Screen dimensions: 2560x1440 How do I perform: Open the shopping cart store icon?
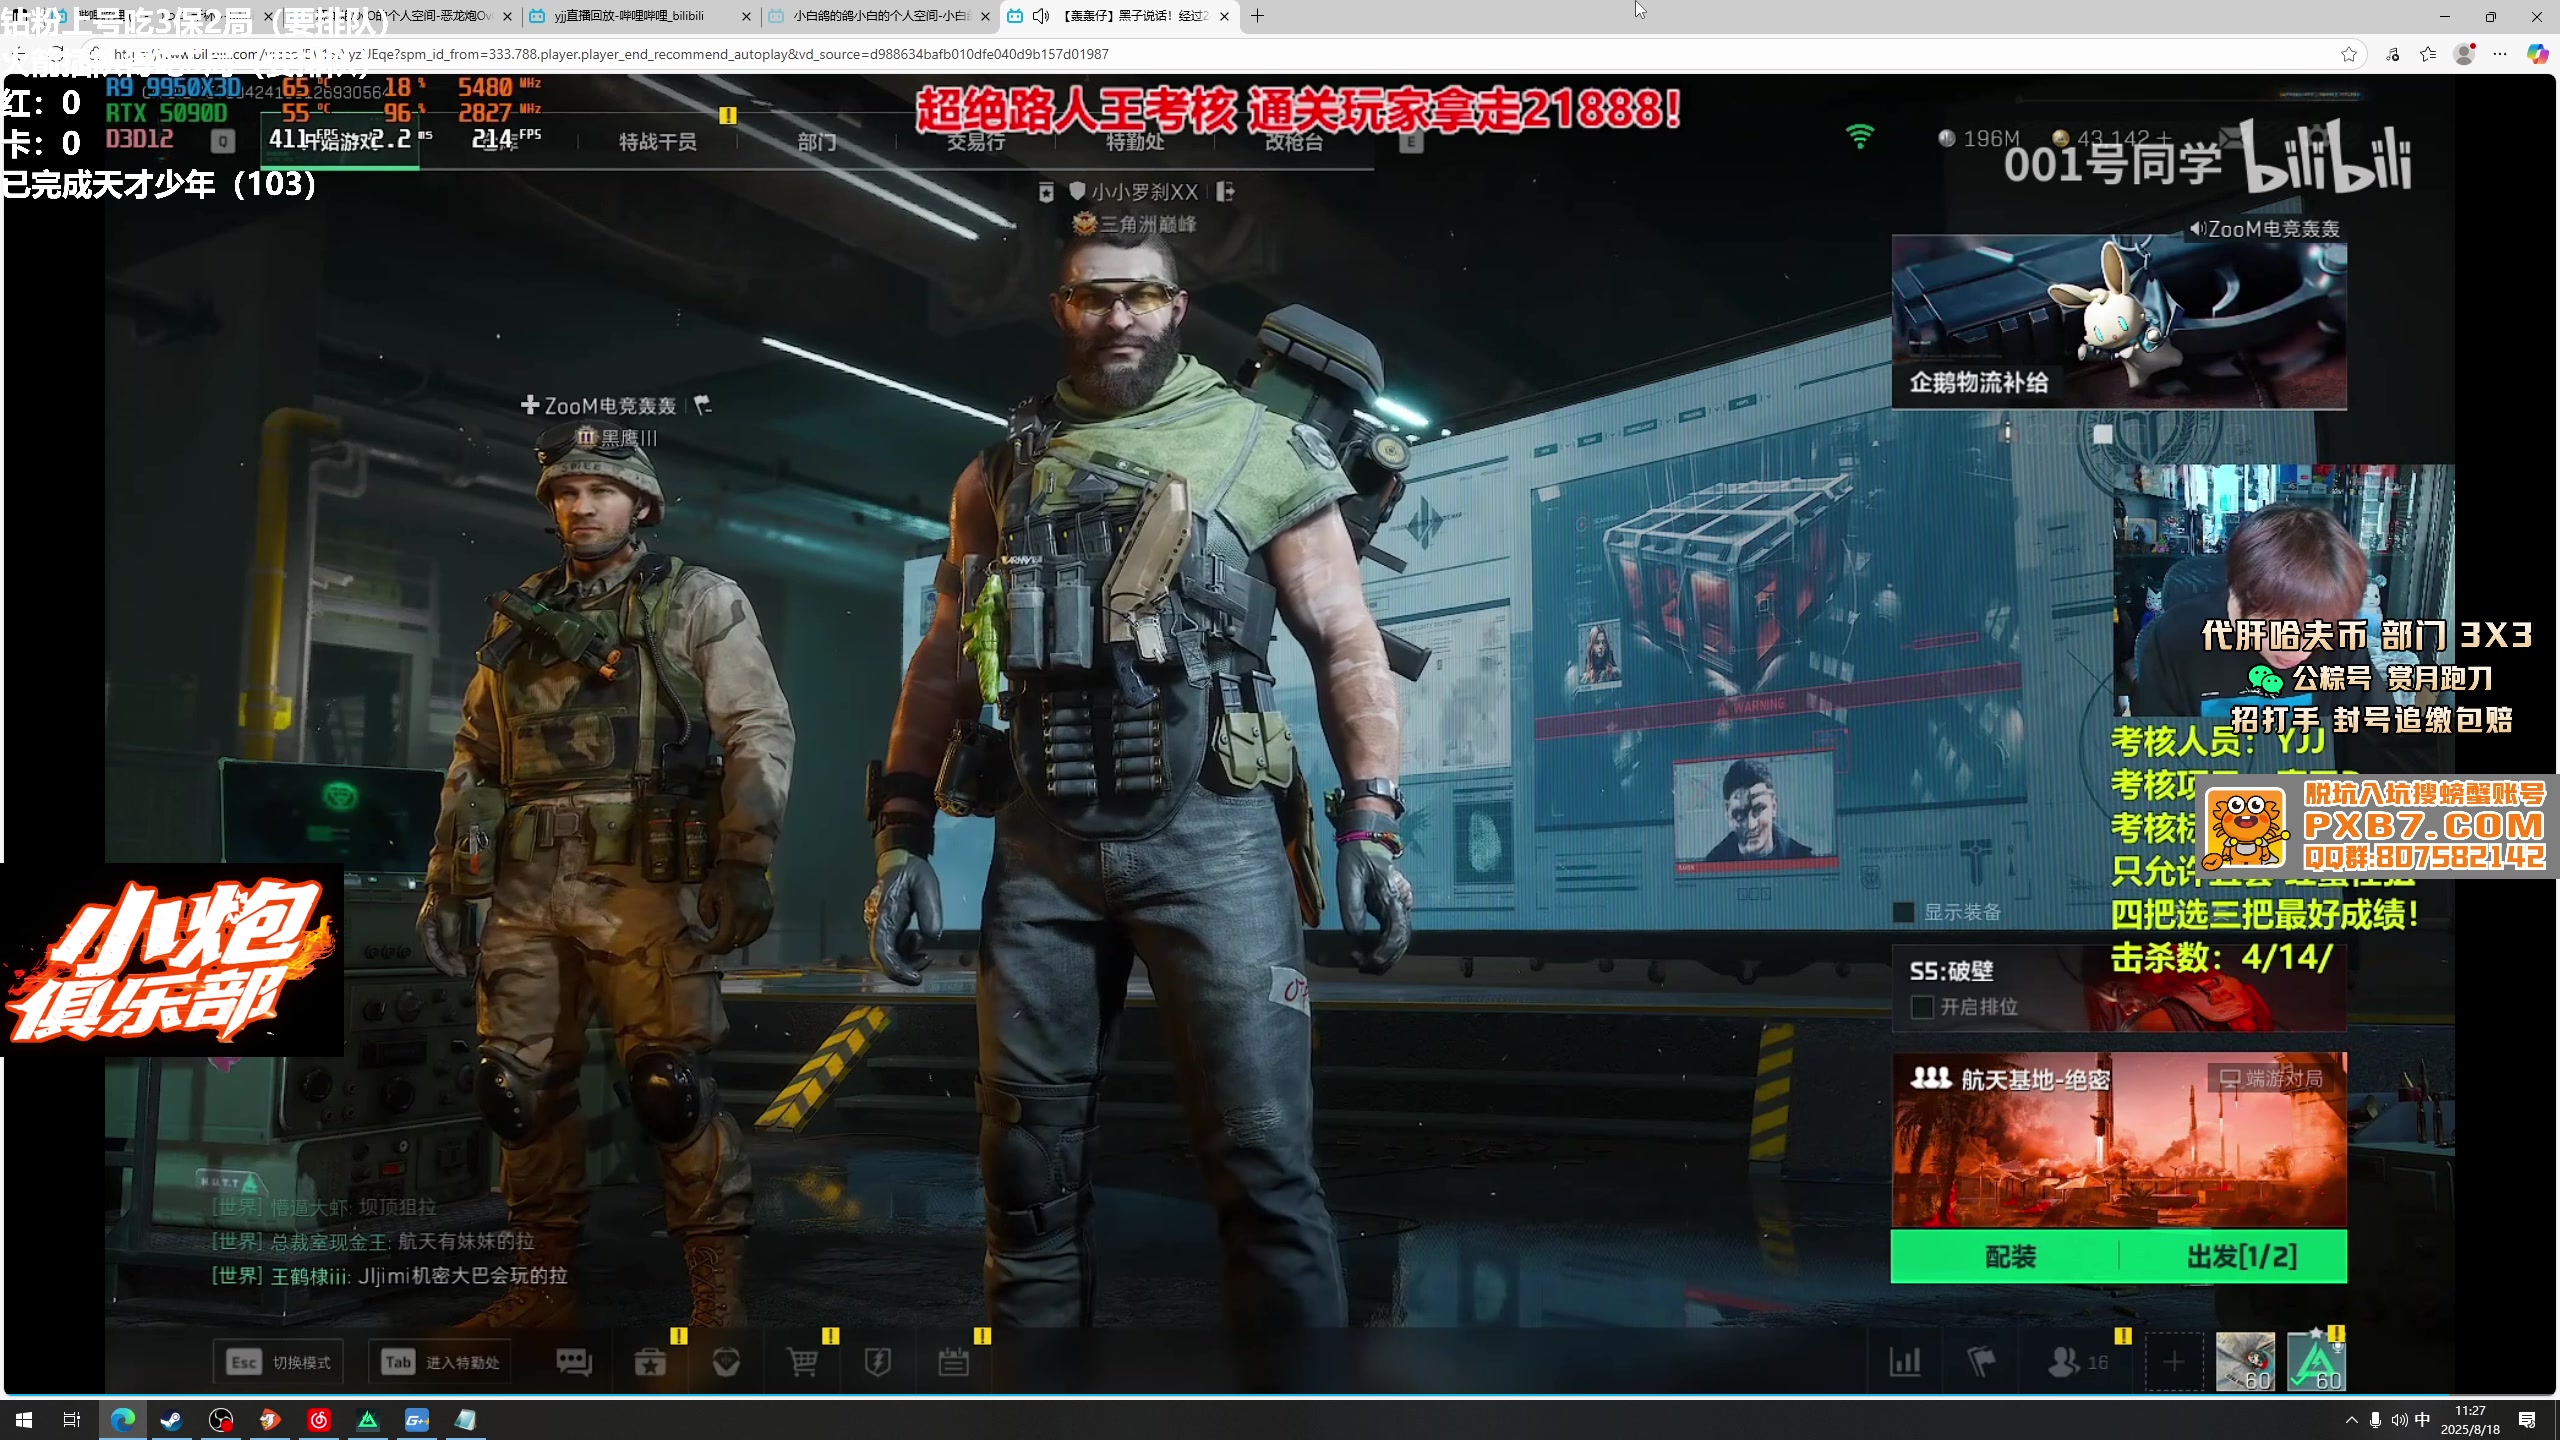pyautogui.click(x=802, y=1362)
